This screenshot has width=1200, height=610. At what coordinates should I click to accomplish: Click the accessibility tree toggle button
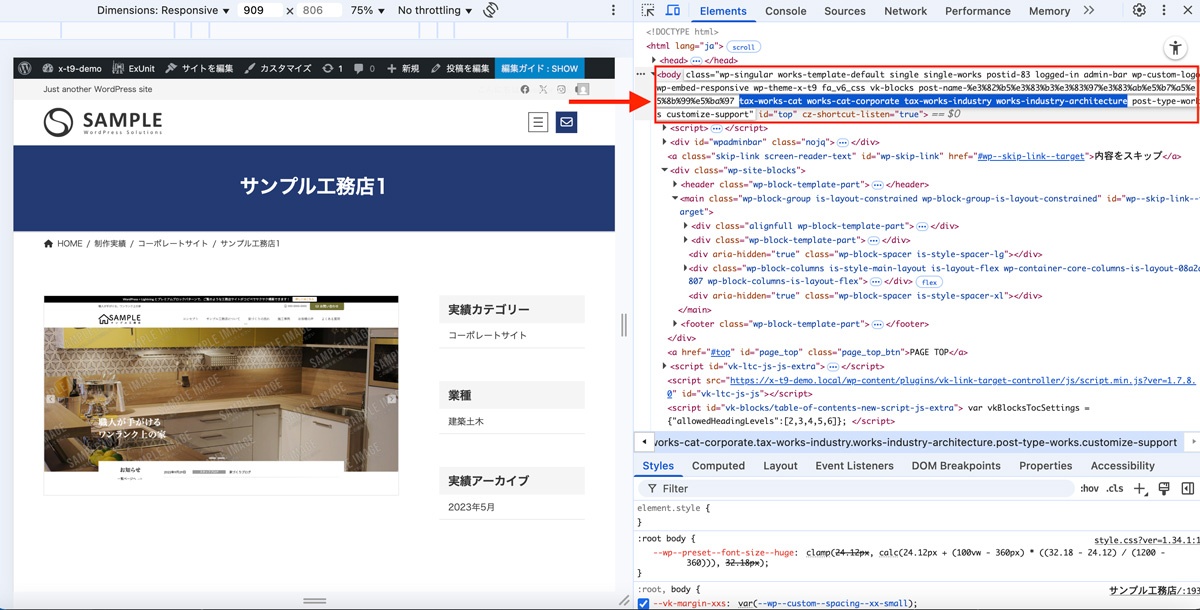click(1174, 48)
